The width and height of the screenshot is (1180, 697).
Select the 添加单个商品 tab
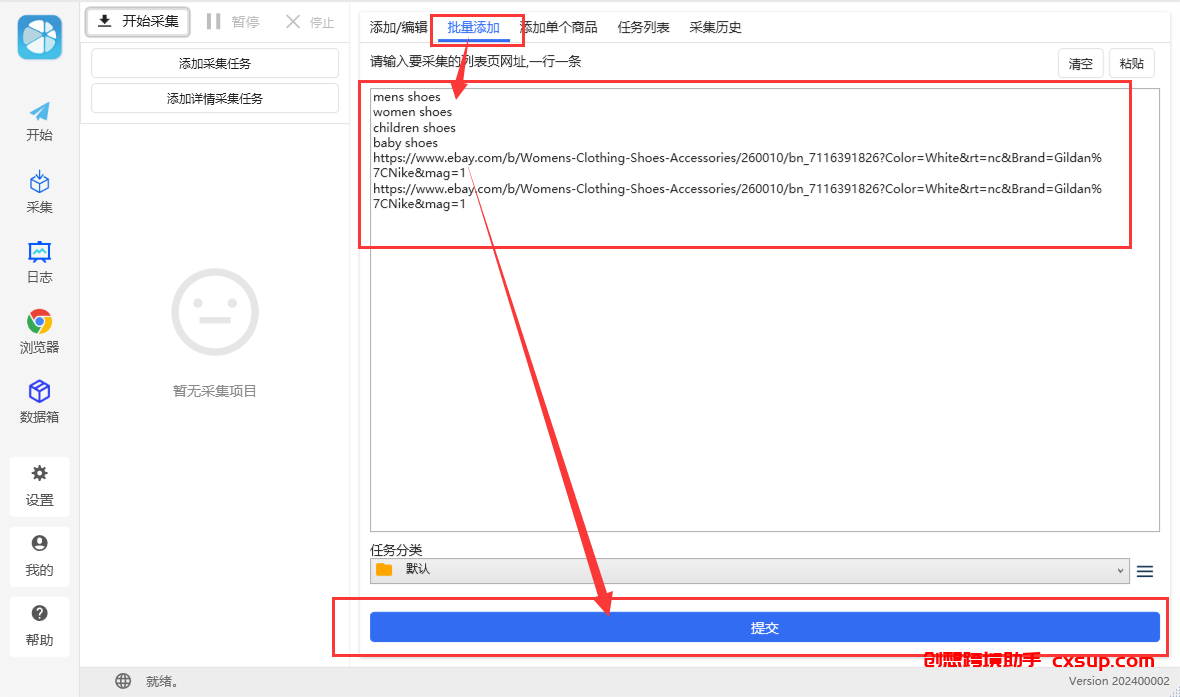(559, 28)
